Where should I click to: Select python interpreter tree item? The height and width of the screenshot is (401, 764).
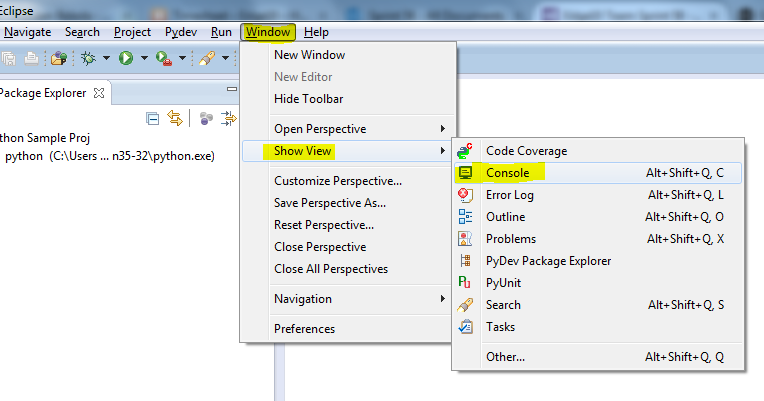110,156
